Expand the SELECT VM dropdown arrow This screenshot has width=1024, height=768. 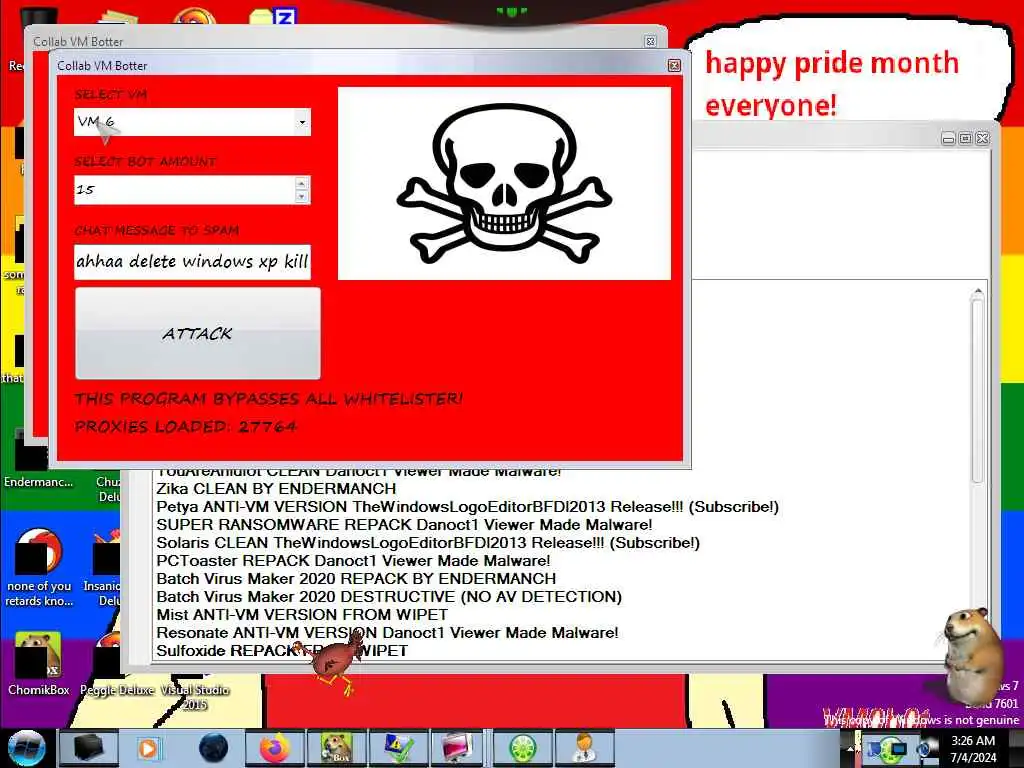pos(302,122)
